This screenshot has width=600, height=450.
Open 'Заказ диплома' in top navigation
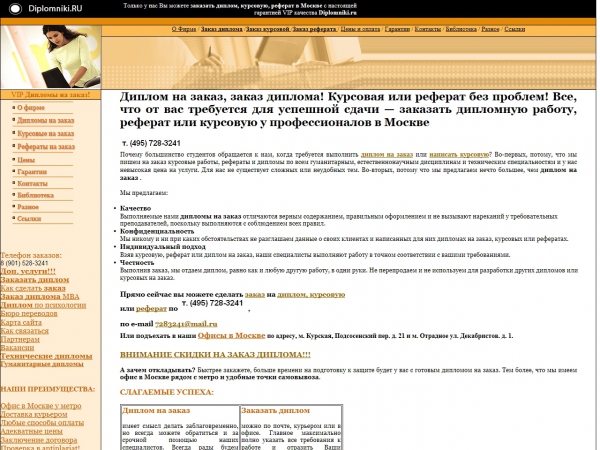[x=222, y=29]
